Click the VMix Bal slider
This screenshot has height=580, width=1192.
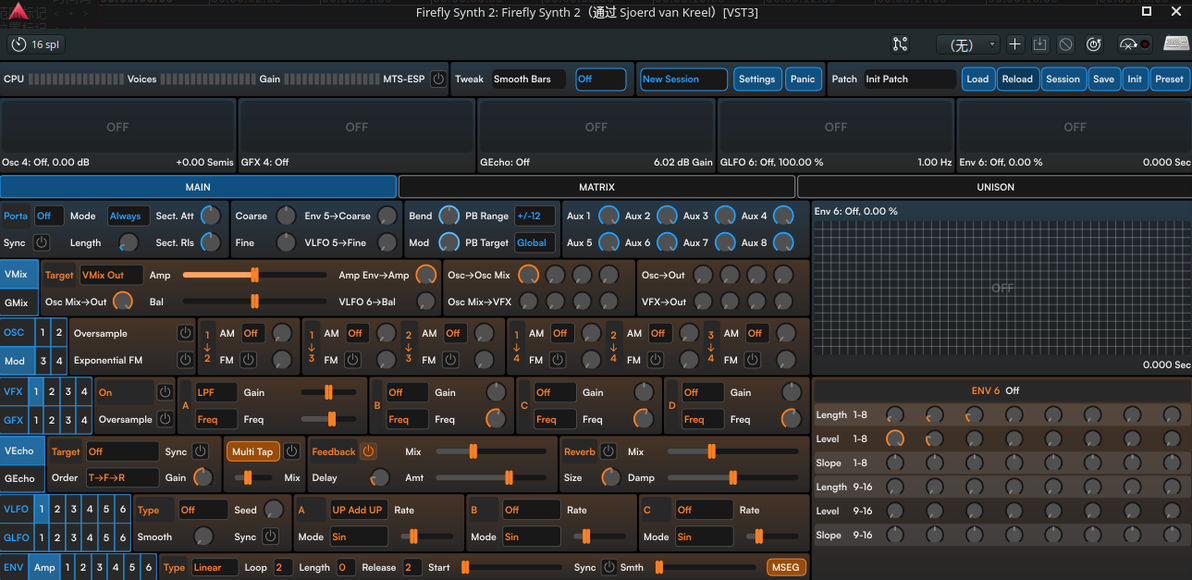(255, 302)
